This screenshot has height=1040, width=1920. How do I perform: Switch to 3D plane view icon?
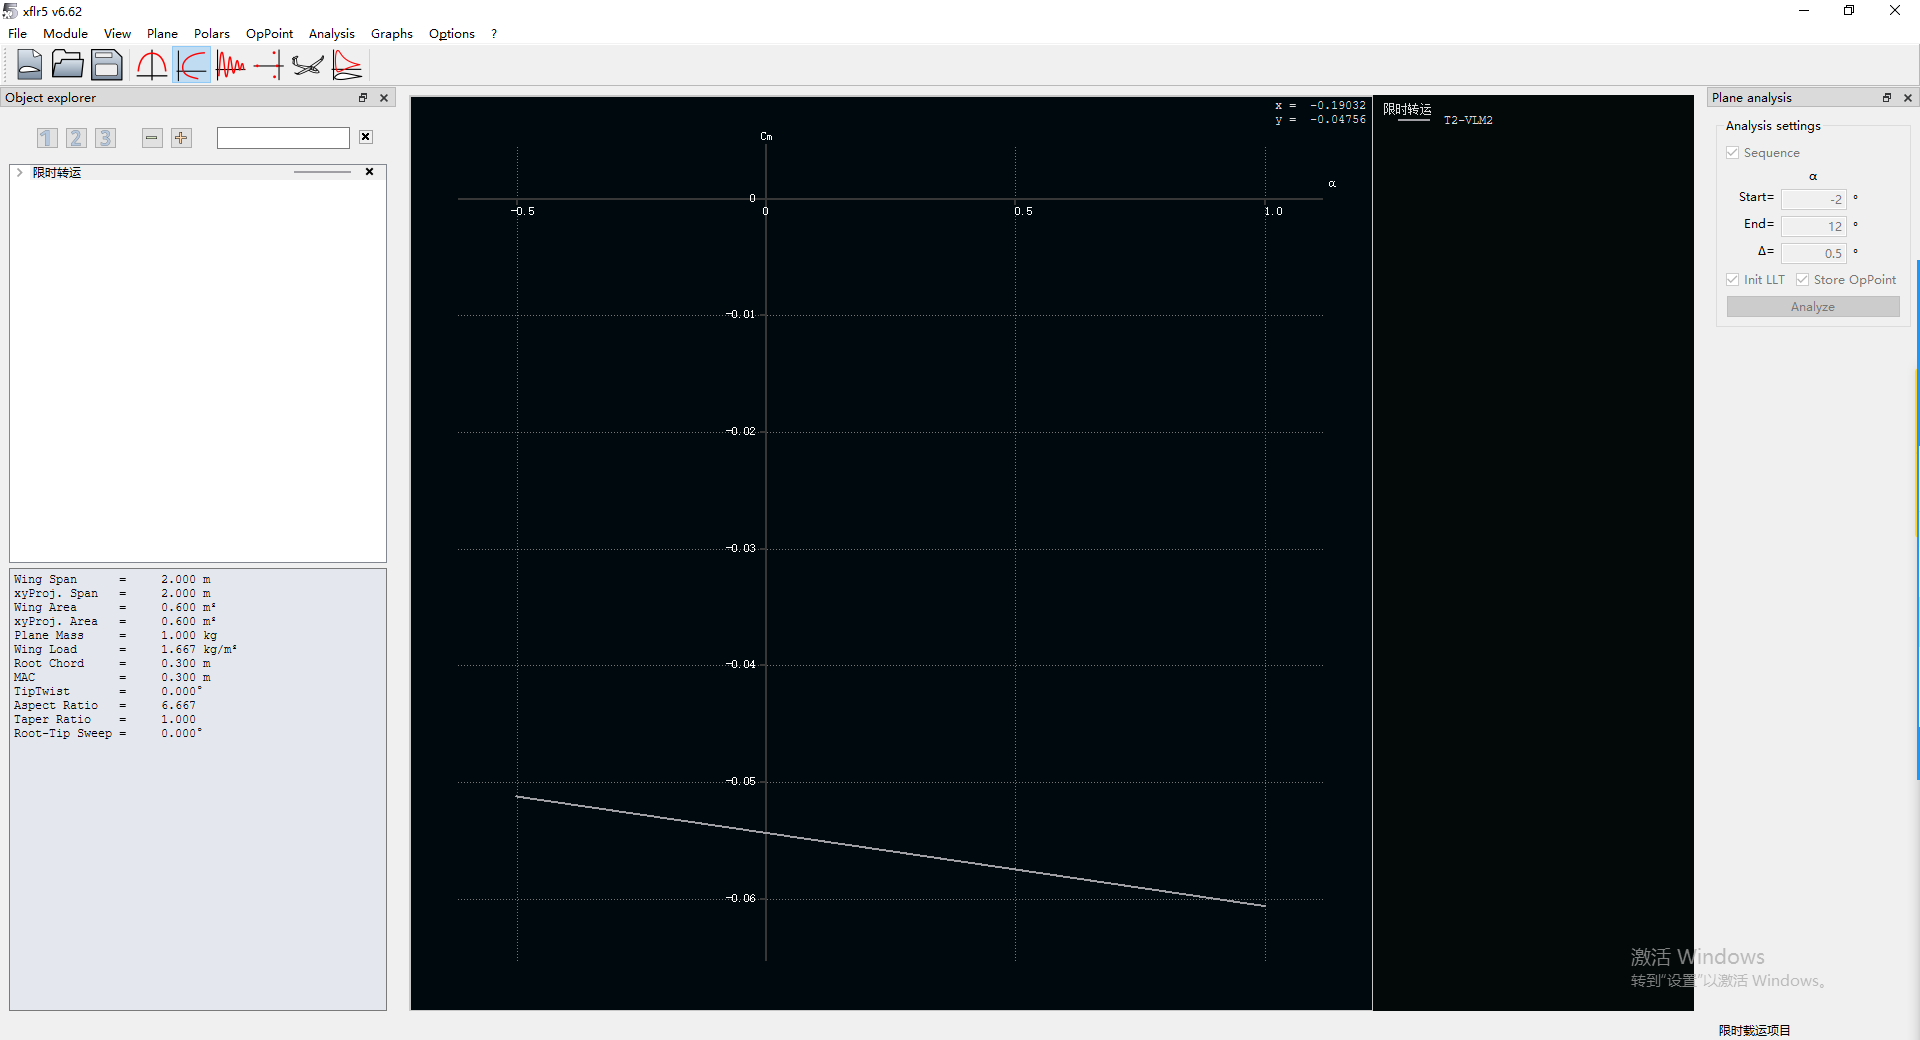[308, 65]
